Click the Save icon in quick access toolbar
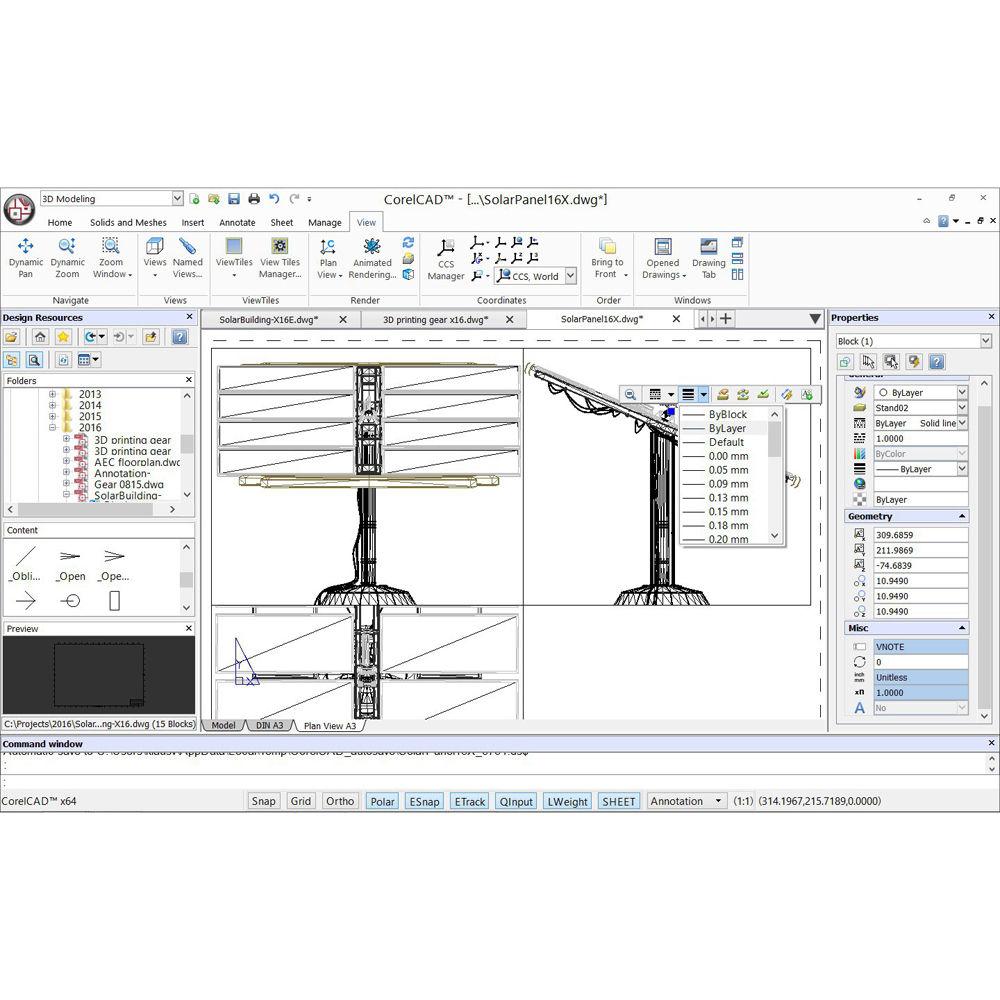The width and height of the screenshot is (1000, 1000). coord(233,199)
